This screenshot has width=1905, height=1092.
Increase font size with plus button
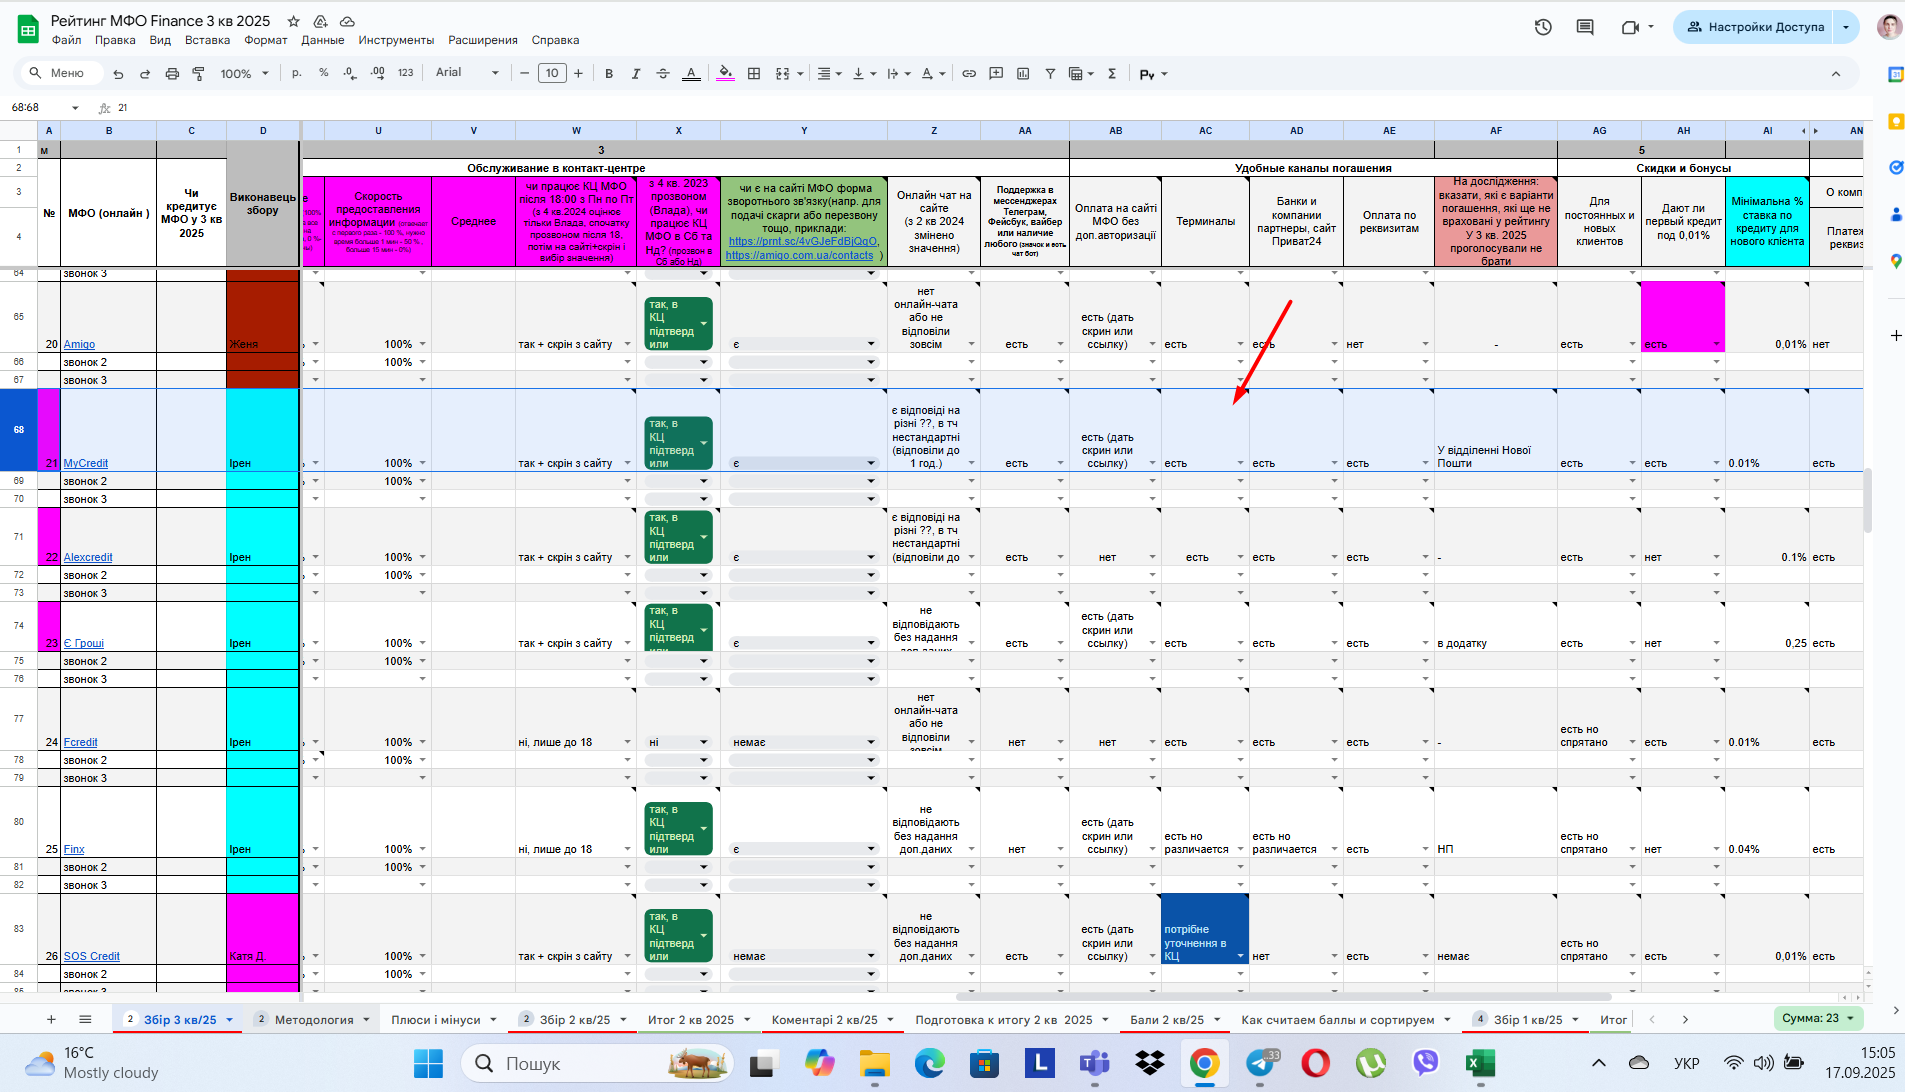[x=578, y=73]
